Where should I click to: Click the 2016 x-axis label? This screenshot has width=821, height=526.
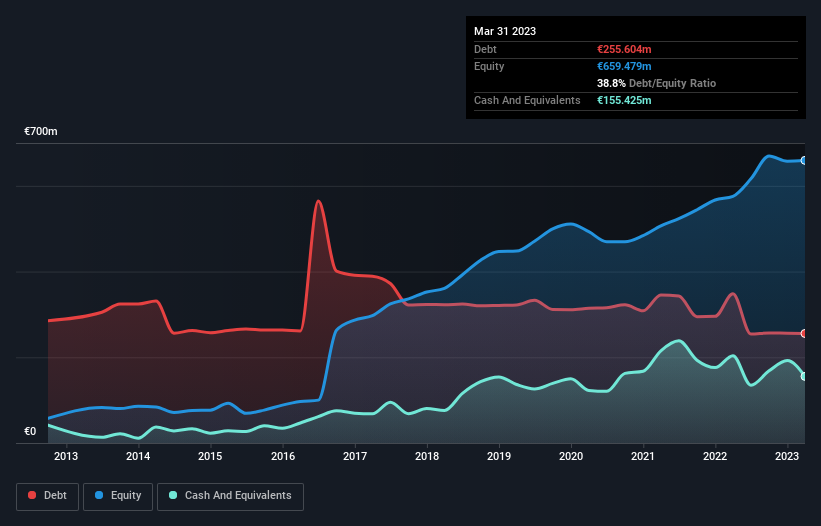coord(283,456)
